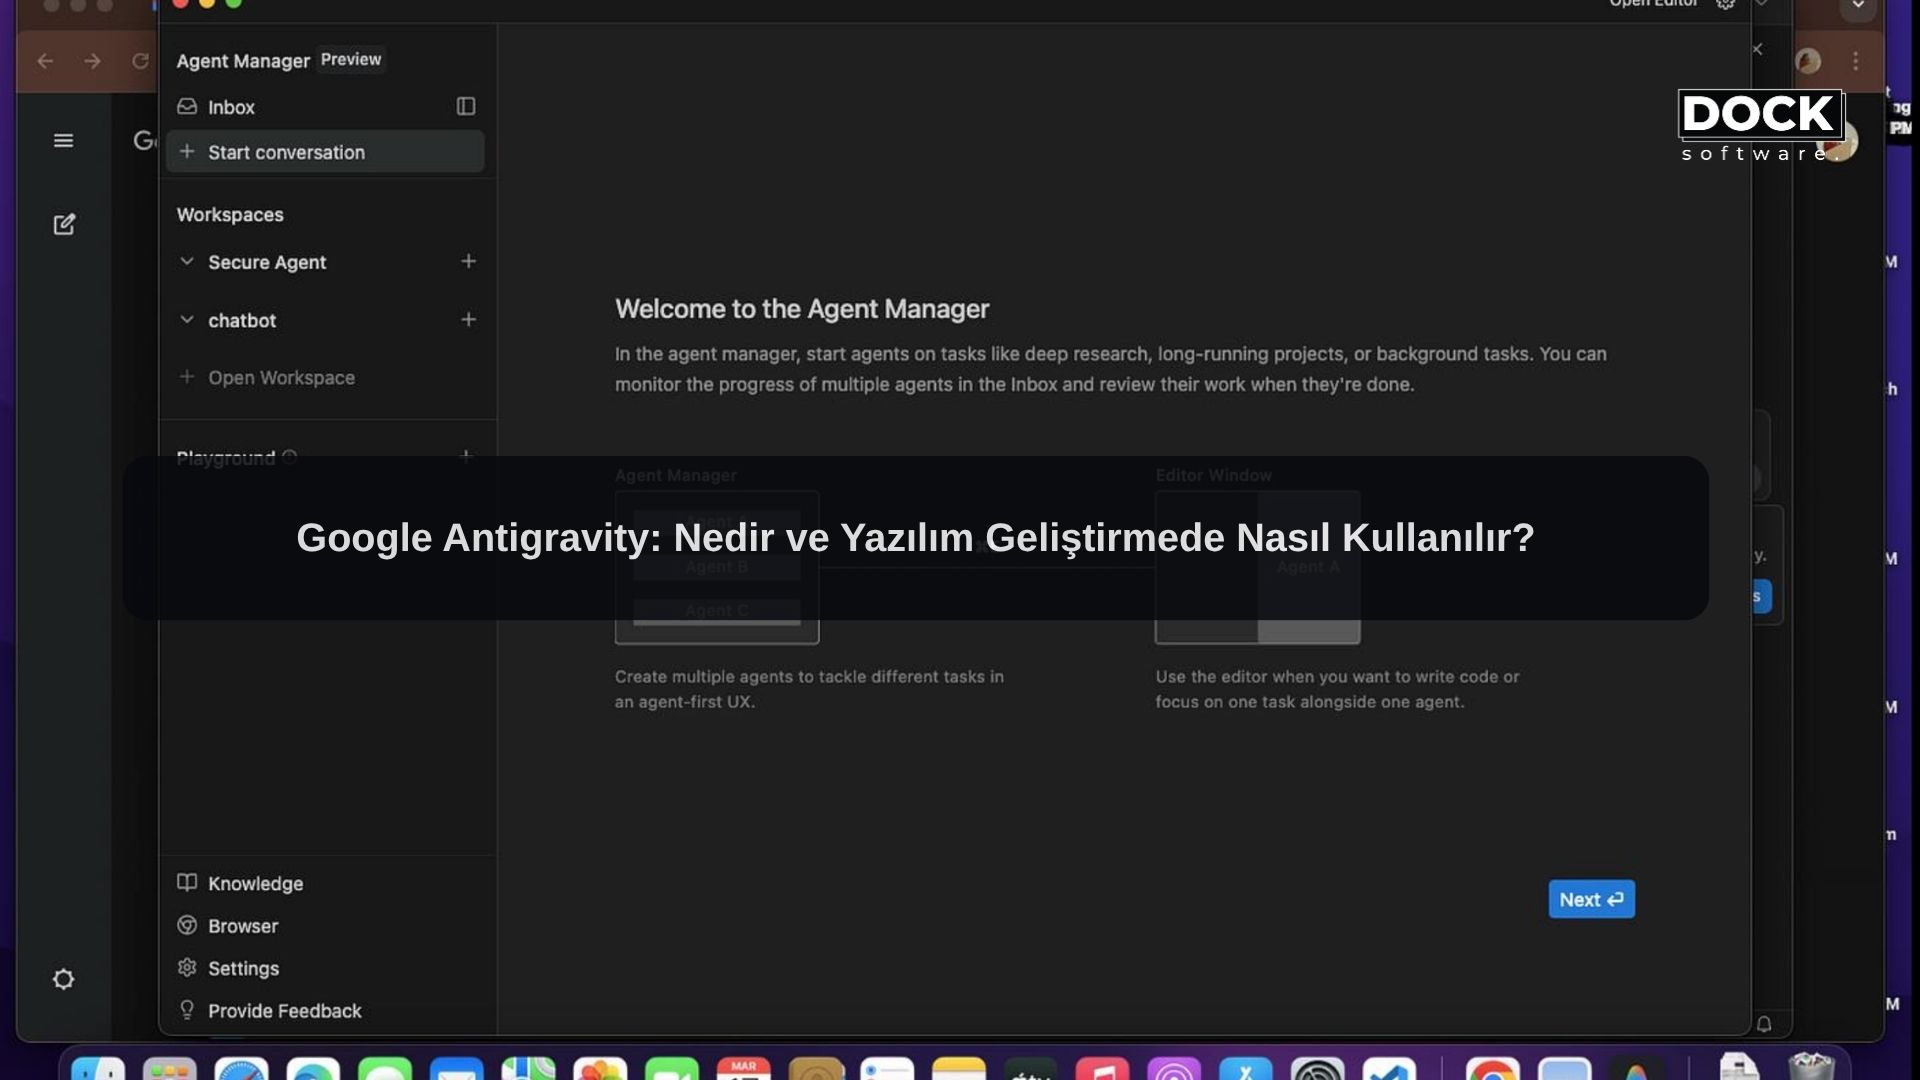Click the Settings gear icon in sidebar
Screen dimensions: 1920x1080
coord(187,967)
